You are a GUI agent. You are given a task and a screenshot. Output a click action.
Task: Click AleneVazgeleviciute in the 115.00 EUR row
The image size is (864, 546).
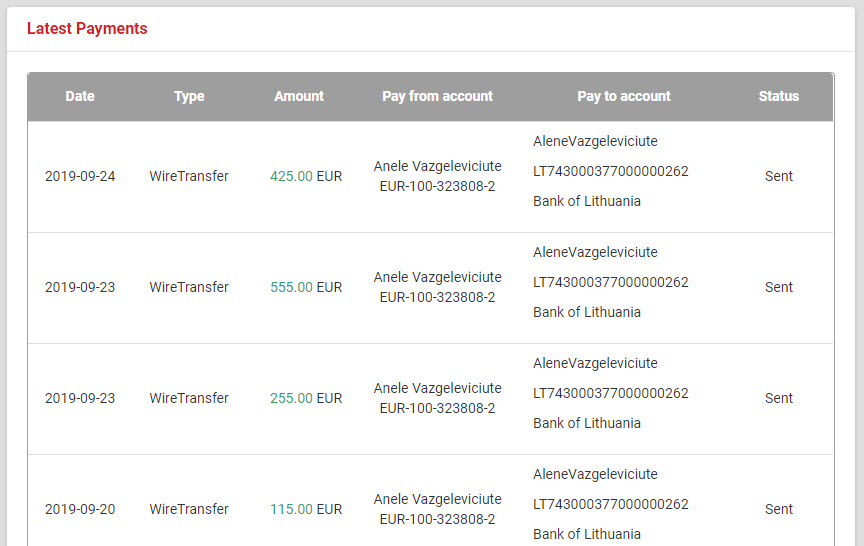595,475
